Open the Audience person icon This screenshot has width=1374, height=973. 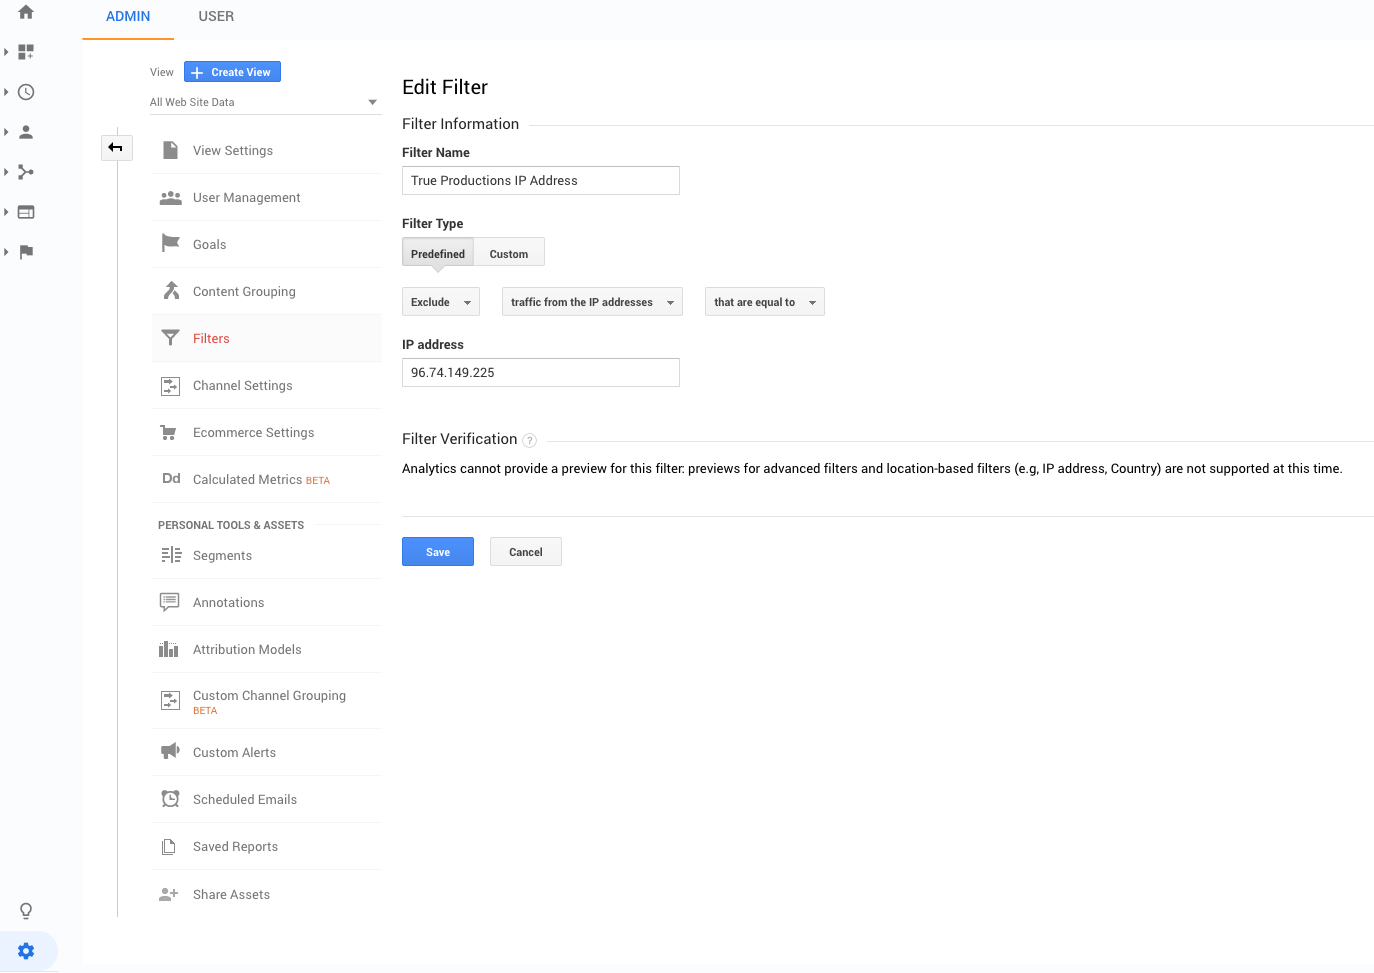pyautogui.click(x=26, y=132)
